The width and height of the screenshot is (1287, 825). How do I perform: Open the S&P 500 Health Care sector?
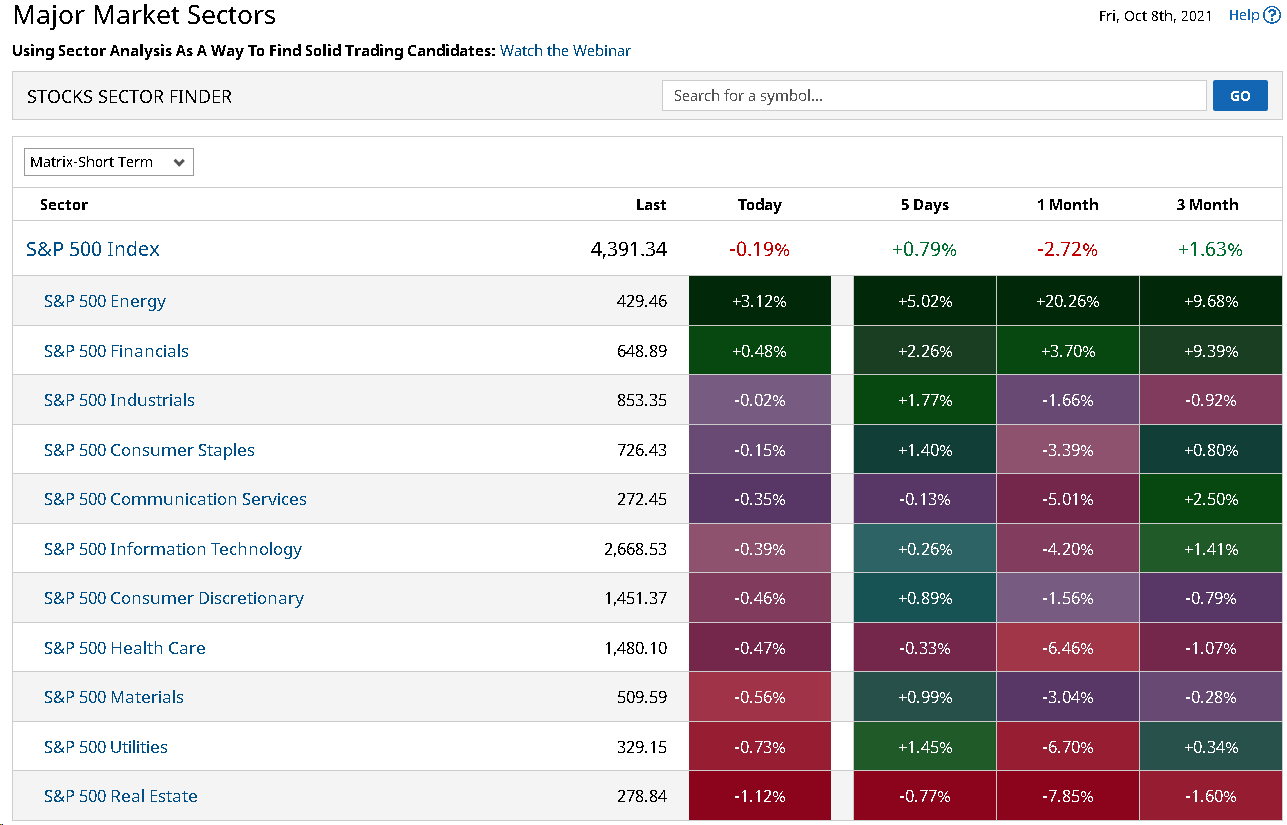[125, 648]
